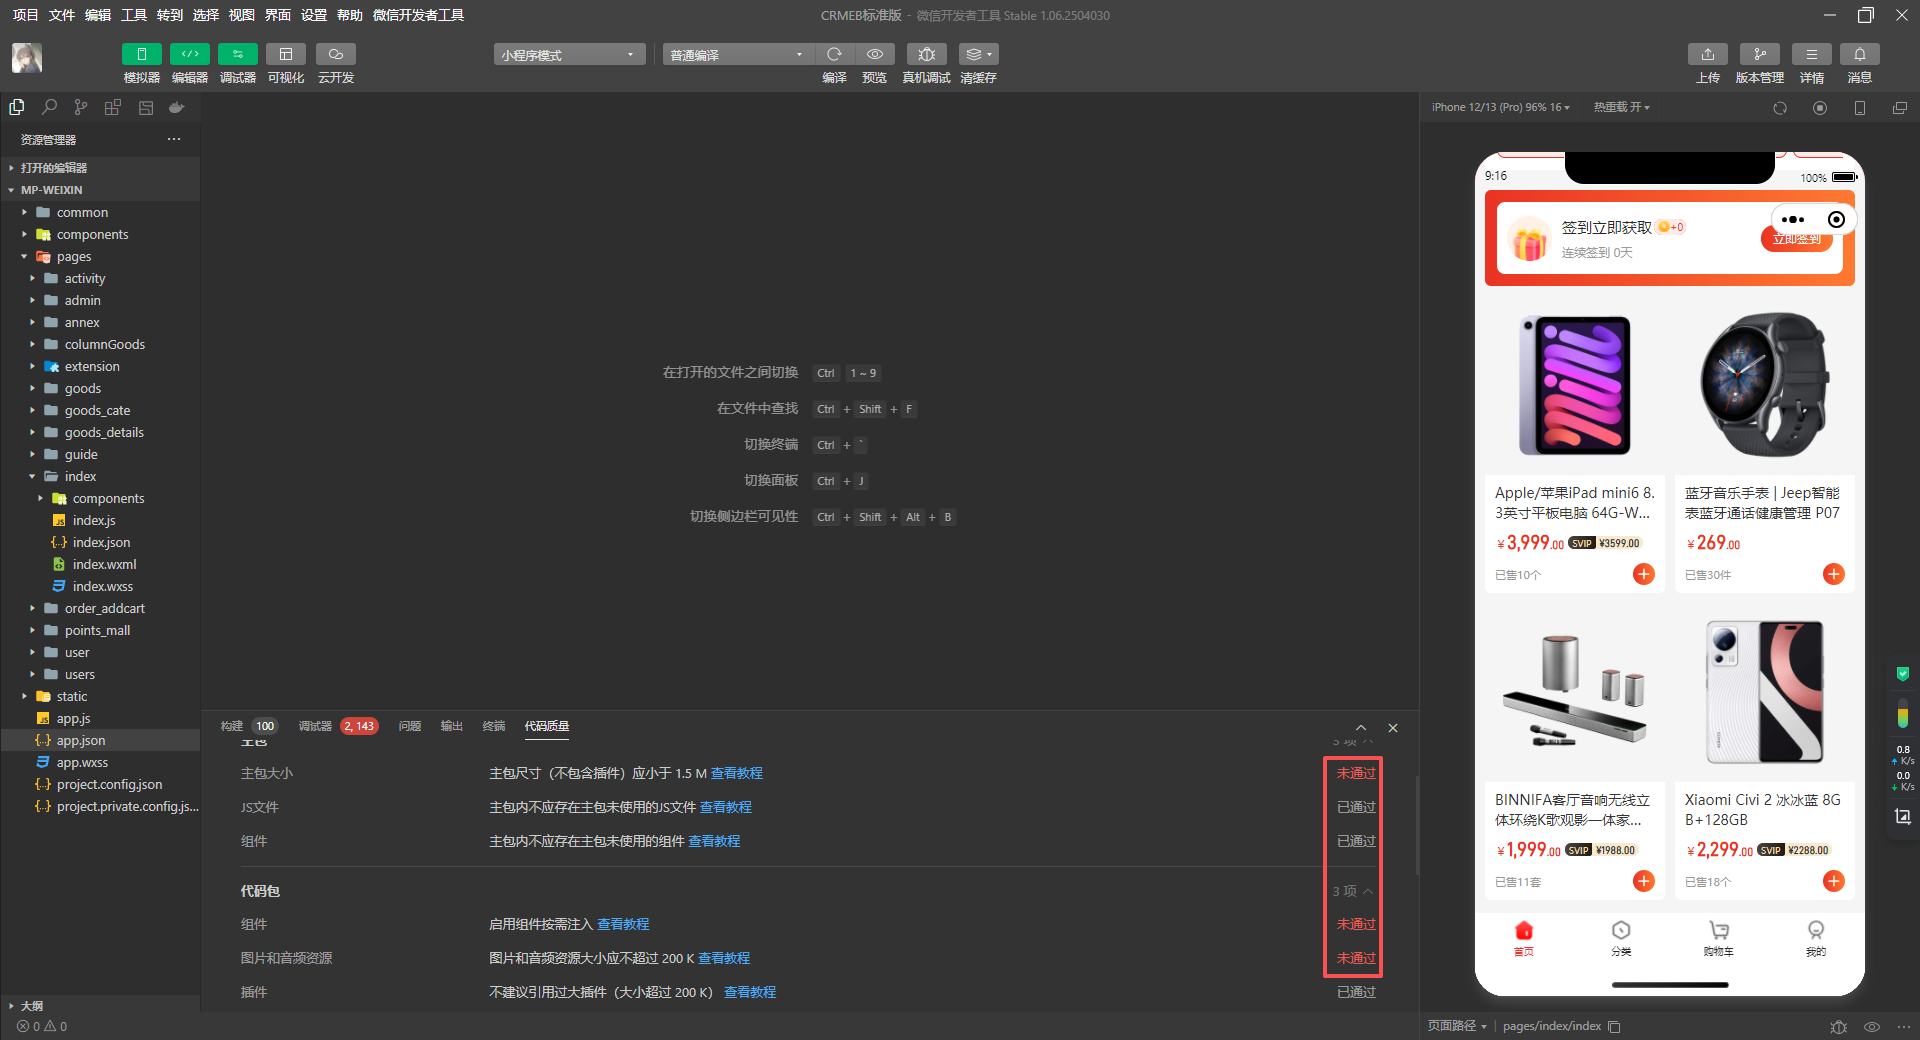
Task: Maximize the bottom panel with up chevron
Action: (x=1361, y=728)
